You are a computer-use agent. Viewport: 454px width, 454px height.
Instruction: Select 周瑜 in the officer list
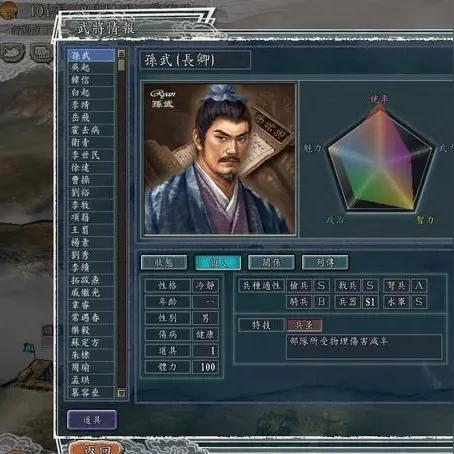point(91,367)
